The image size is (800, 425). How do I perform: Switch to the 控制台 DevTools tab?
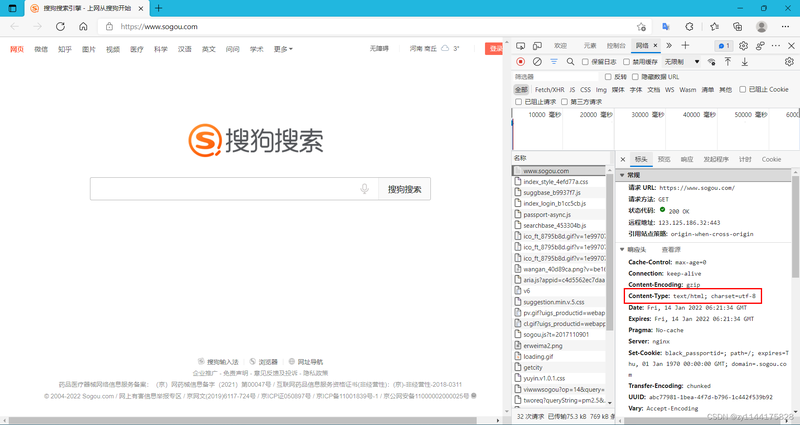pyautogui.click(x=616, y=46)
